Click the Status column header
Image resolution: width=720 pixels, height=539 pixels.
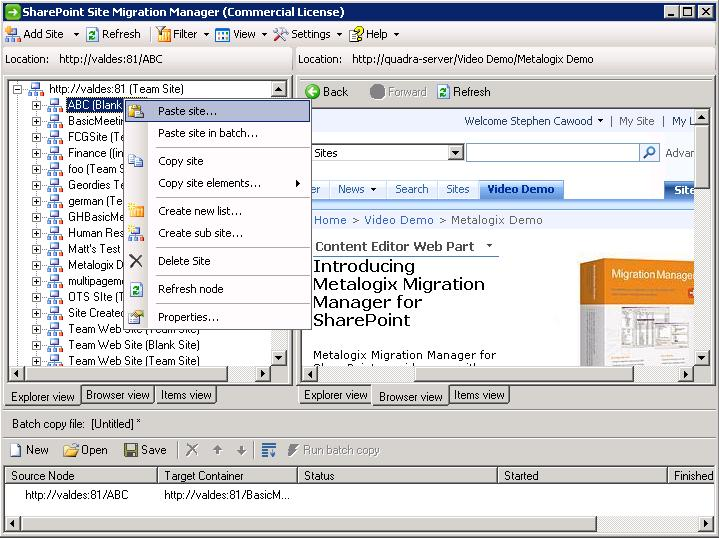tap(397, 476)
